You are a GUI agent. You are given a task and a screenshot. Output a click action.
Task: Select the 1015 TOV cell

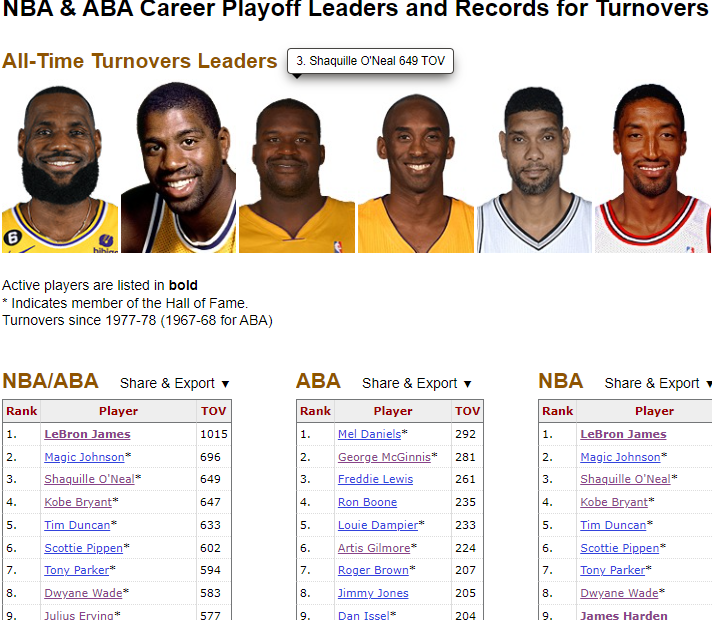point(214,434)
